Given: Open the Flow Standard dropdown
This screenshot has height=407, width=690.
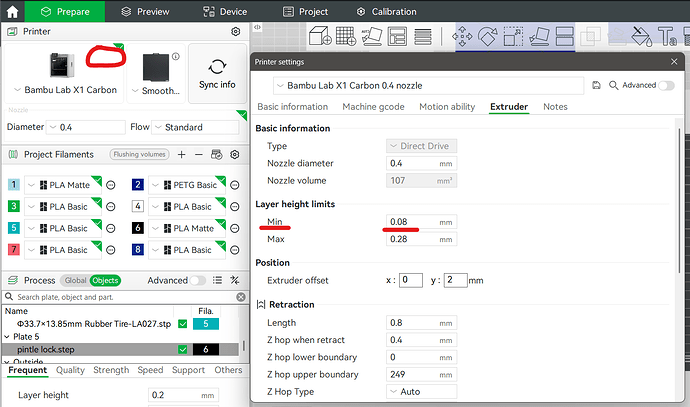Looking at the screenshot, I should (195, 127).
